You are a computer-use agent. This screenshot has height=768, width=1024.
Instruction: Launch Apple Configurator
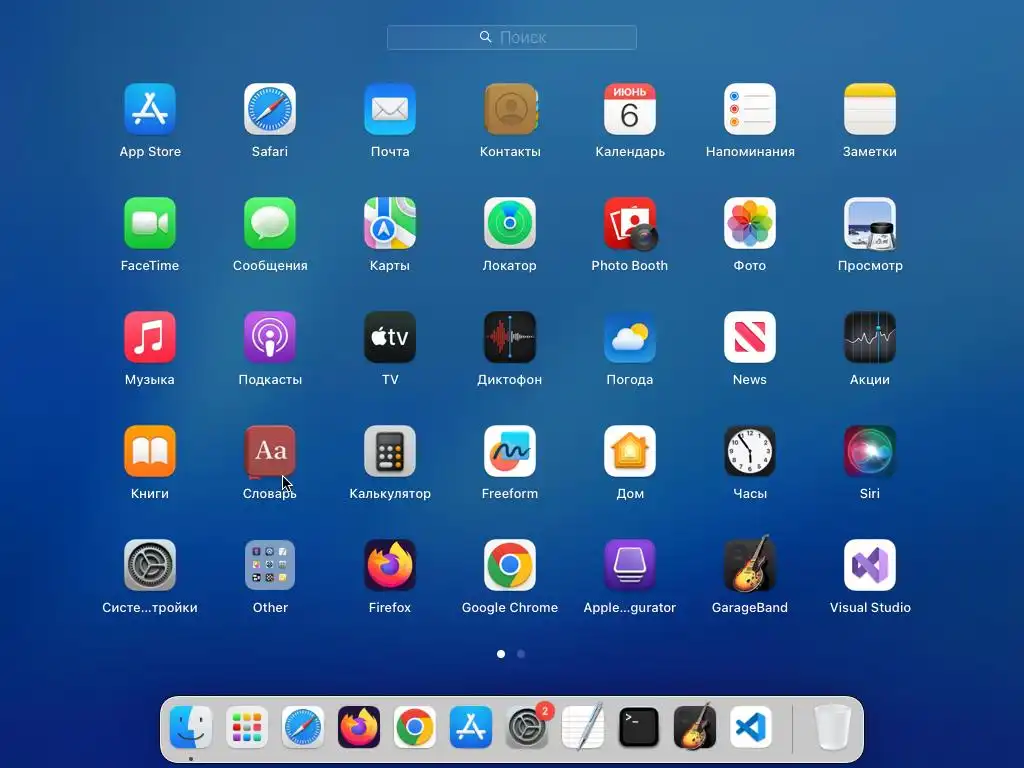(x=630, y=565)
